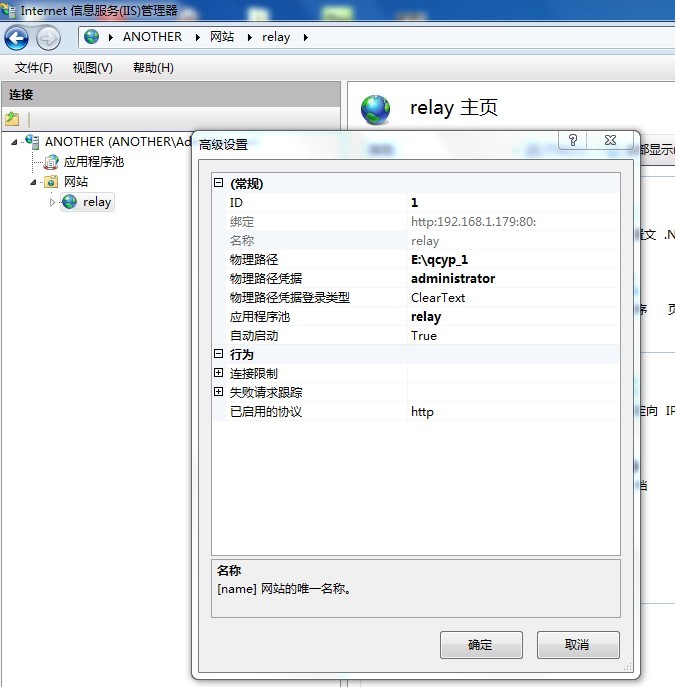Click the 应用程序池 icon in tree
Image resolution: width=675 pixels, height=687 pixels.
tap(51, 162)
